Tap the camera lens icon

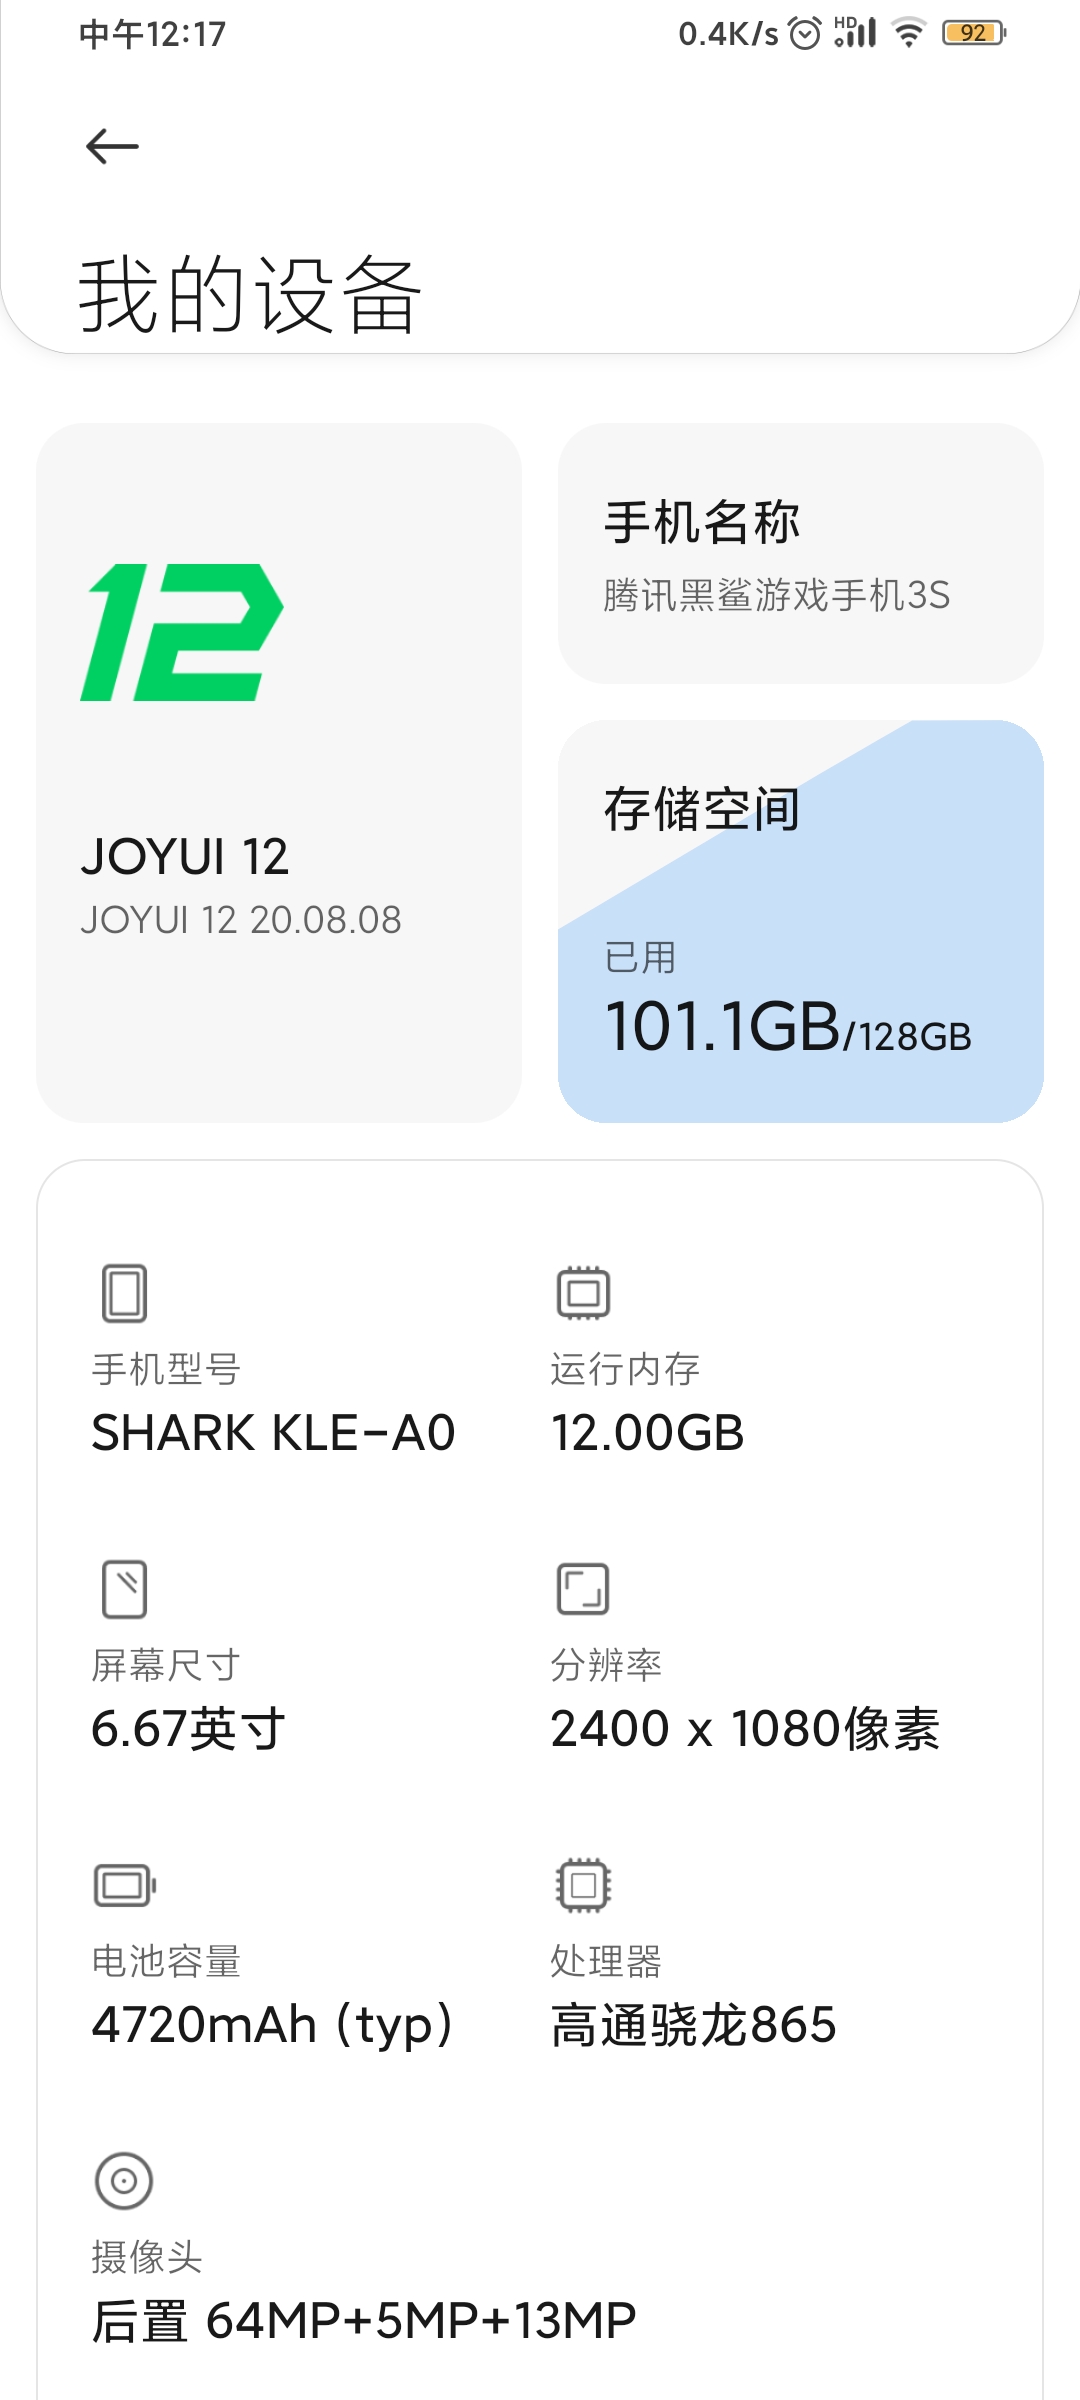(x=124, y=2181)
